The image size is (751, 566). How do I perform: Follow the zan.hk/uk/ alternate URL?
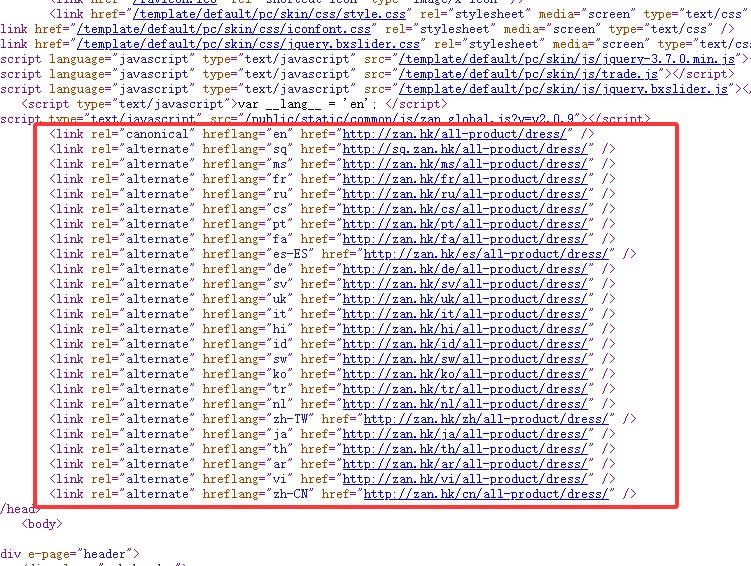(465, 299)
